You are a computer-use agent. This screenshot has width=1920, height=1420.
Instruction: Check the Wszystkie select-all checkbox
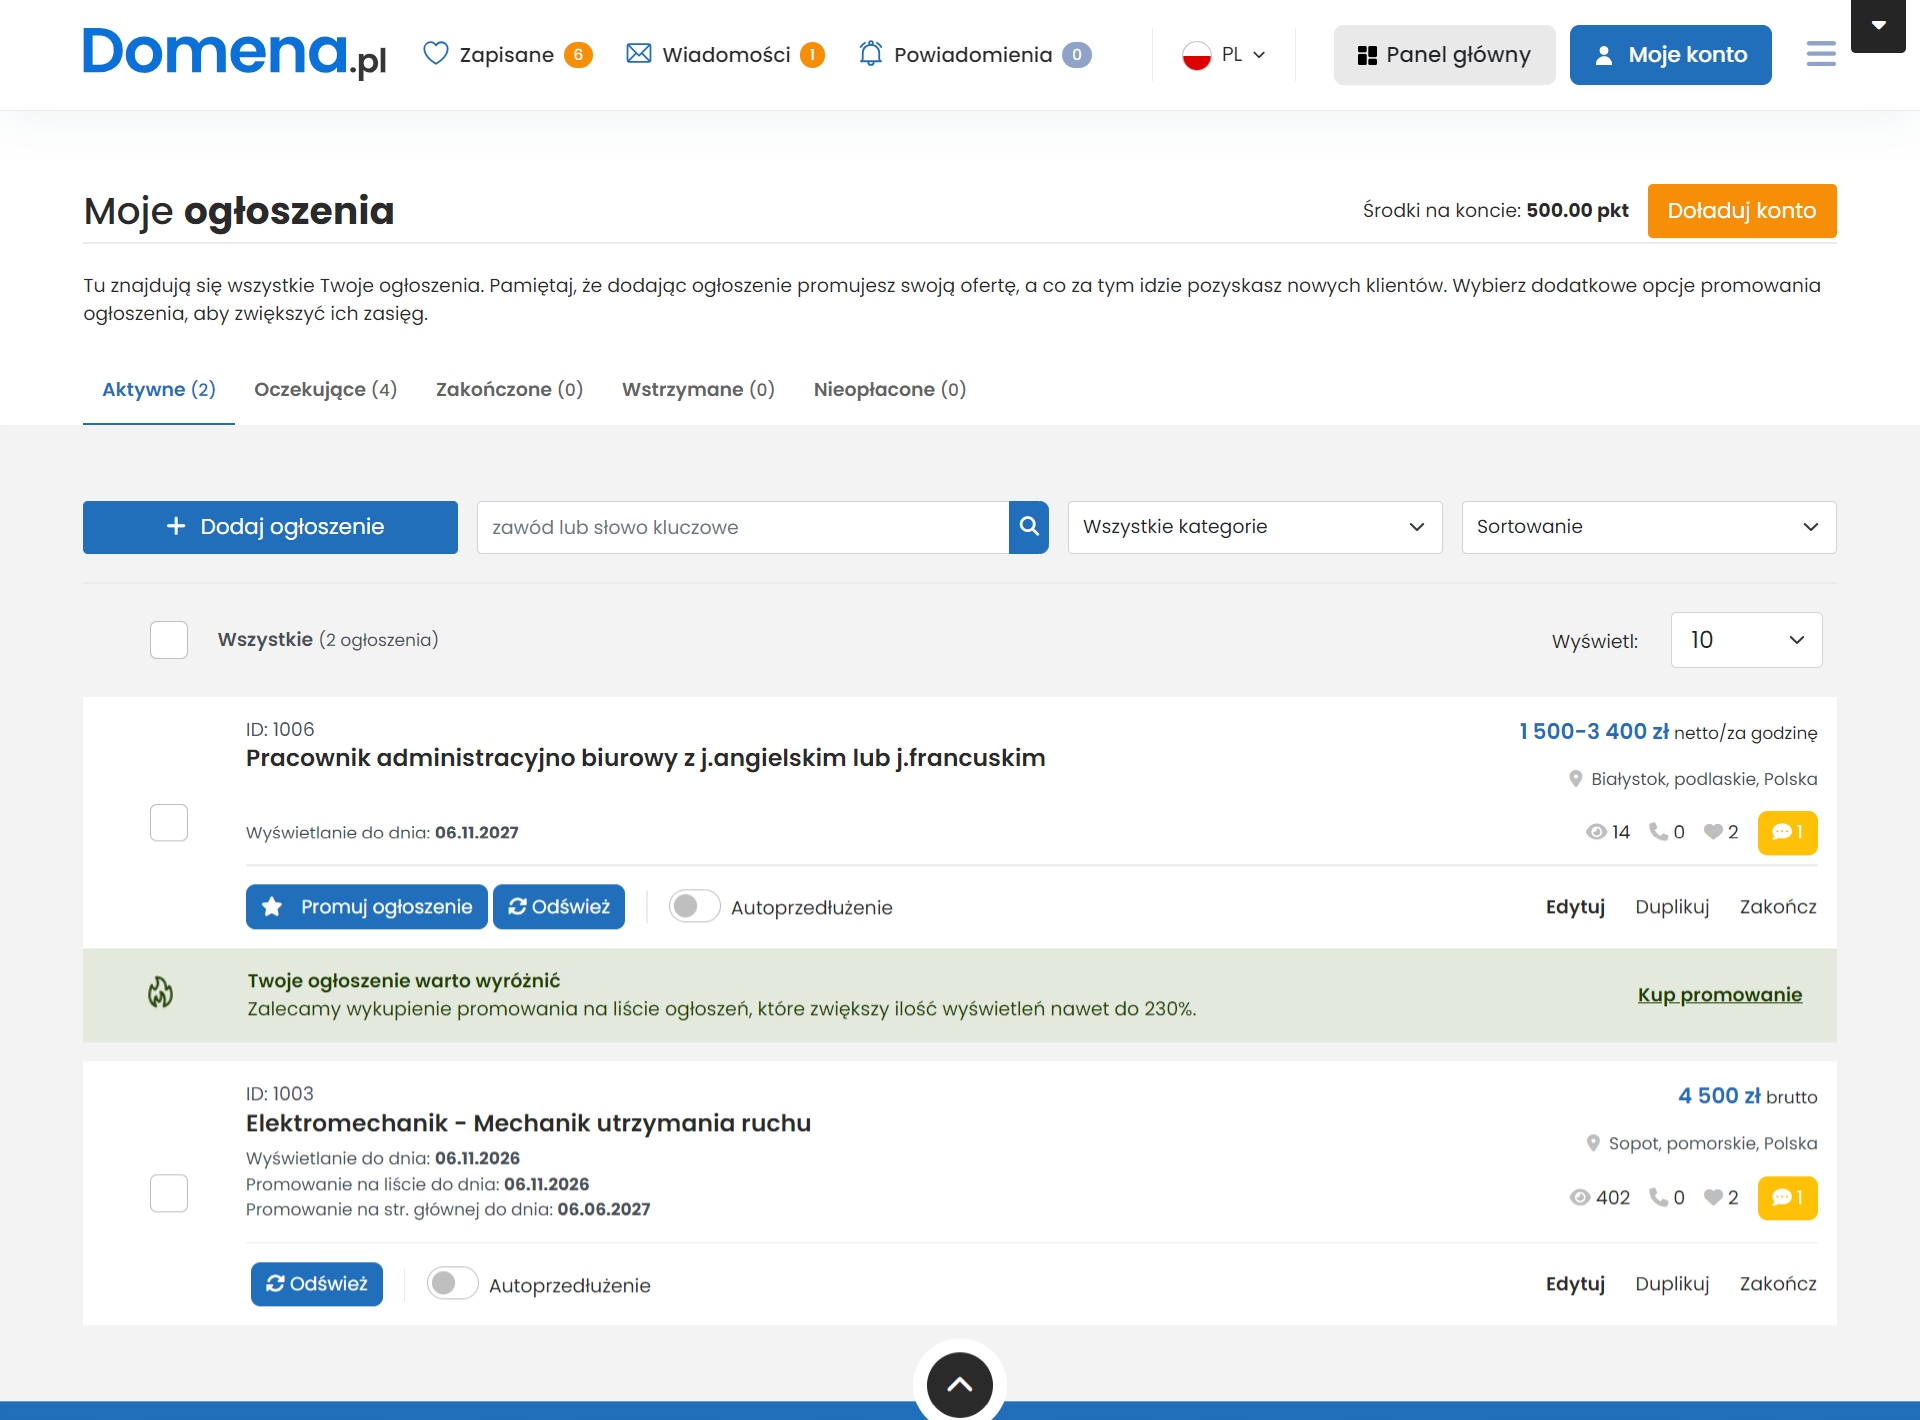169,640
